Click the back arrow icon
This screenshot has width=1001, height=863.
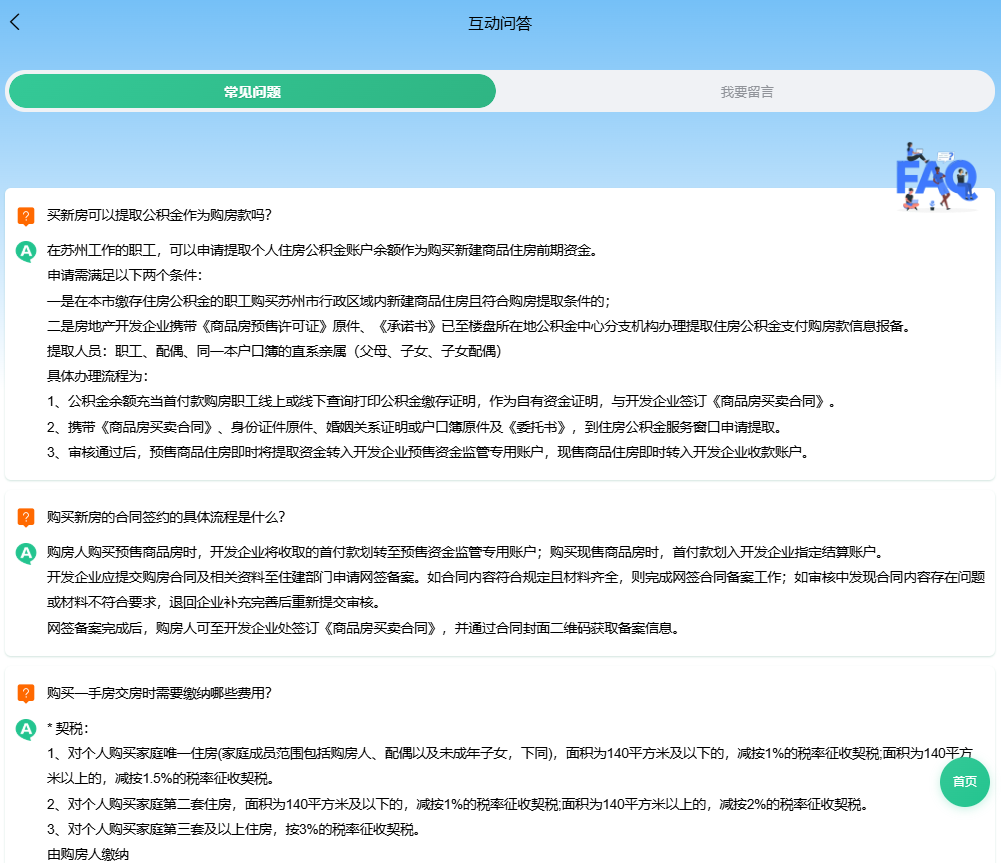click(15, 22)
